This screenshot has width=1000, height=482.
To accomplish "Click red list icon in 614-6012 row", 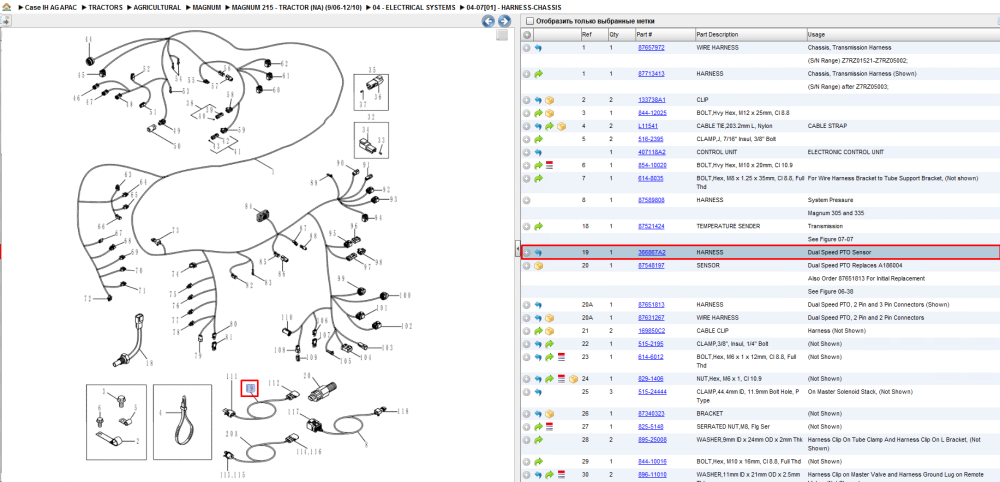I will (561, 357).
